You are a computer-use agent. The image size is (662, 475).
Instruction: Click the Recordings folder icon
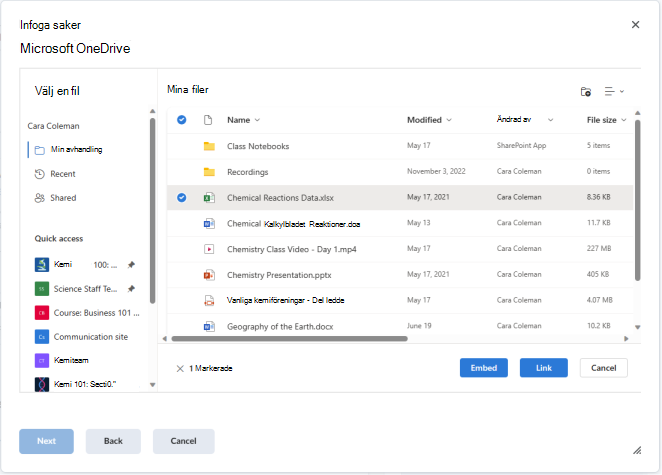[209, 172]
